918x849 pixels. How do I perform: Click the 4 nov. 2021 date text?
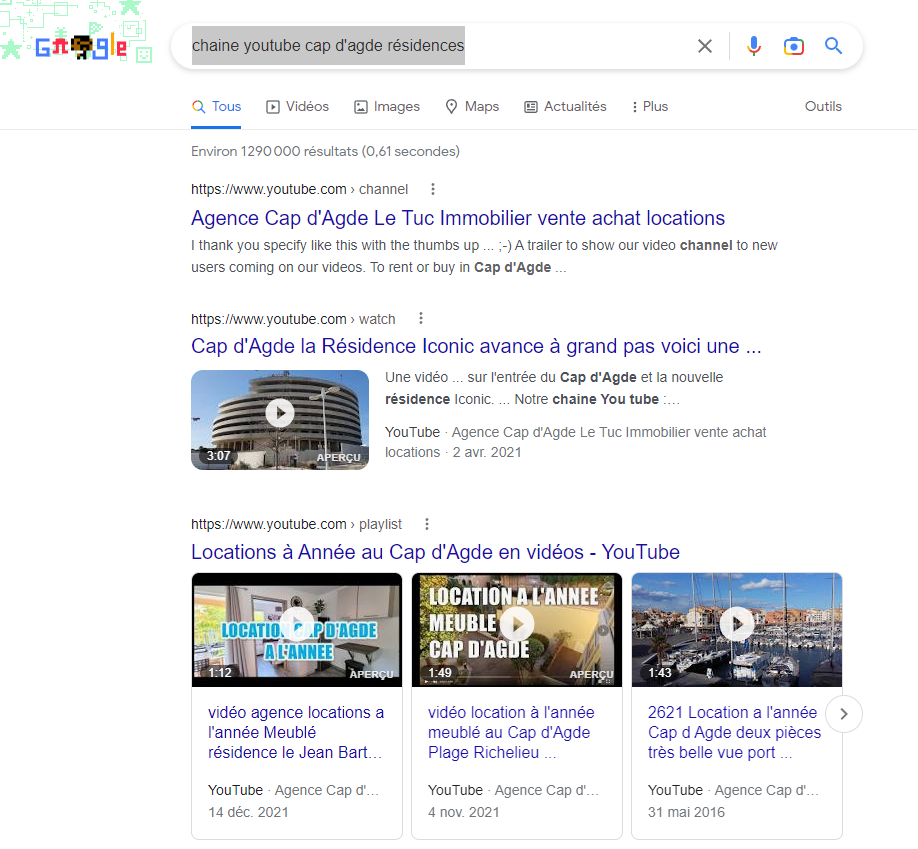point(463,812)
